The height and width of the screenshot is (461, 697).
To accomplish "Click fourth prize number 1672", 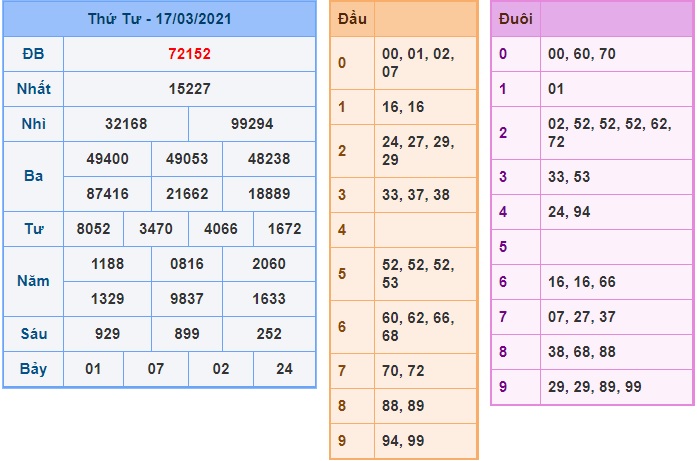I will click(284, 229).
